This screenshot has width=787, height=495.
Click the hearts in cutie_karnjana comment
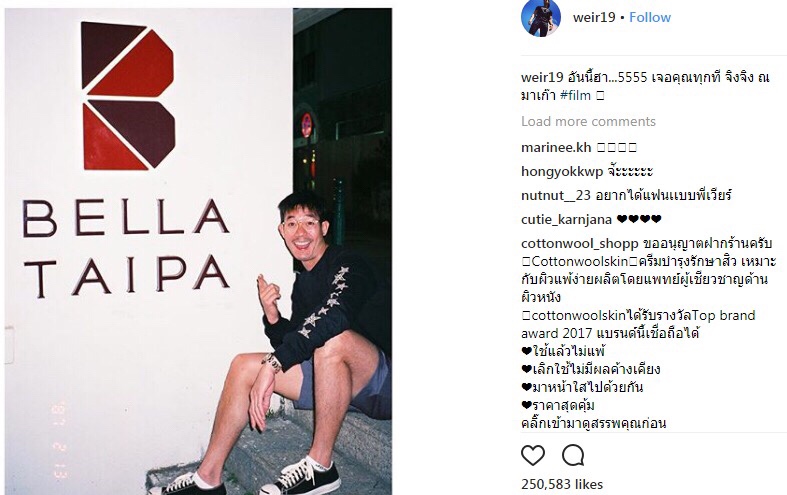coord(639,219)
